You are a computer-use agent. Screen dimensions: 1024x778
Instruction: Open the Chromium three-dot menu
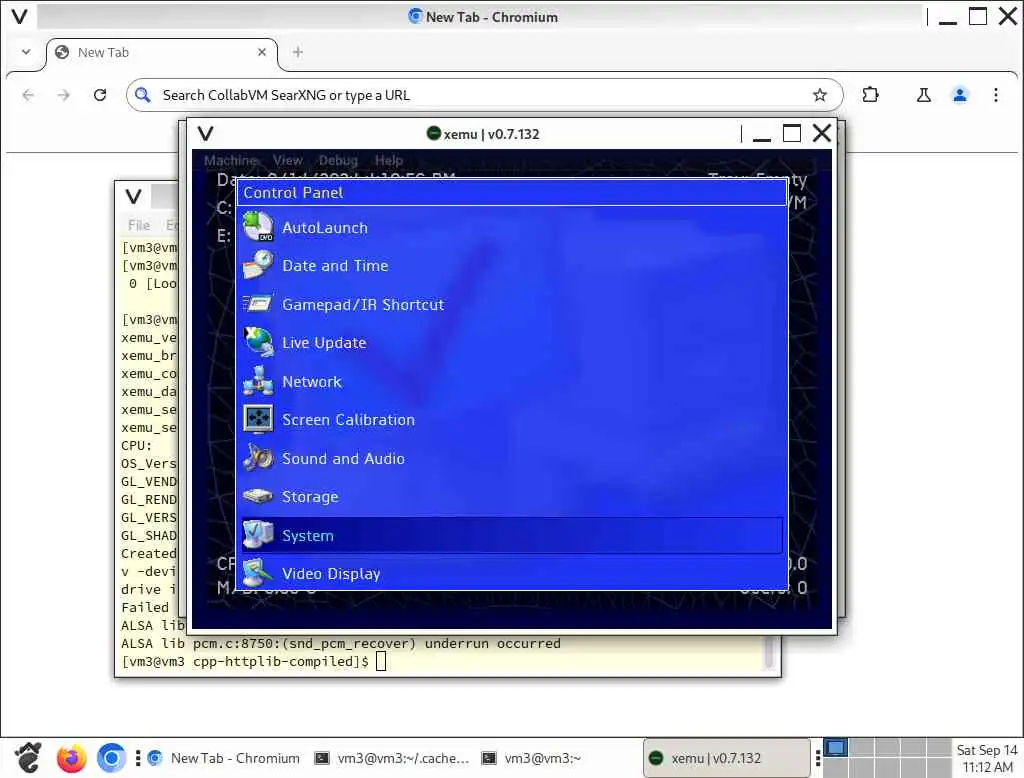point(995,95)
